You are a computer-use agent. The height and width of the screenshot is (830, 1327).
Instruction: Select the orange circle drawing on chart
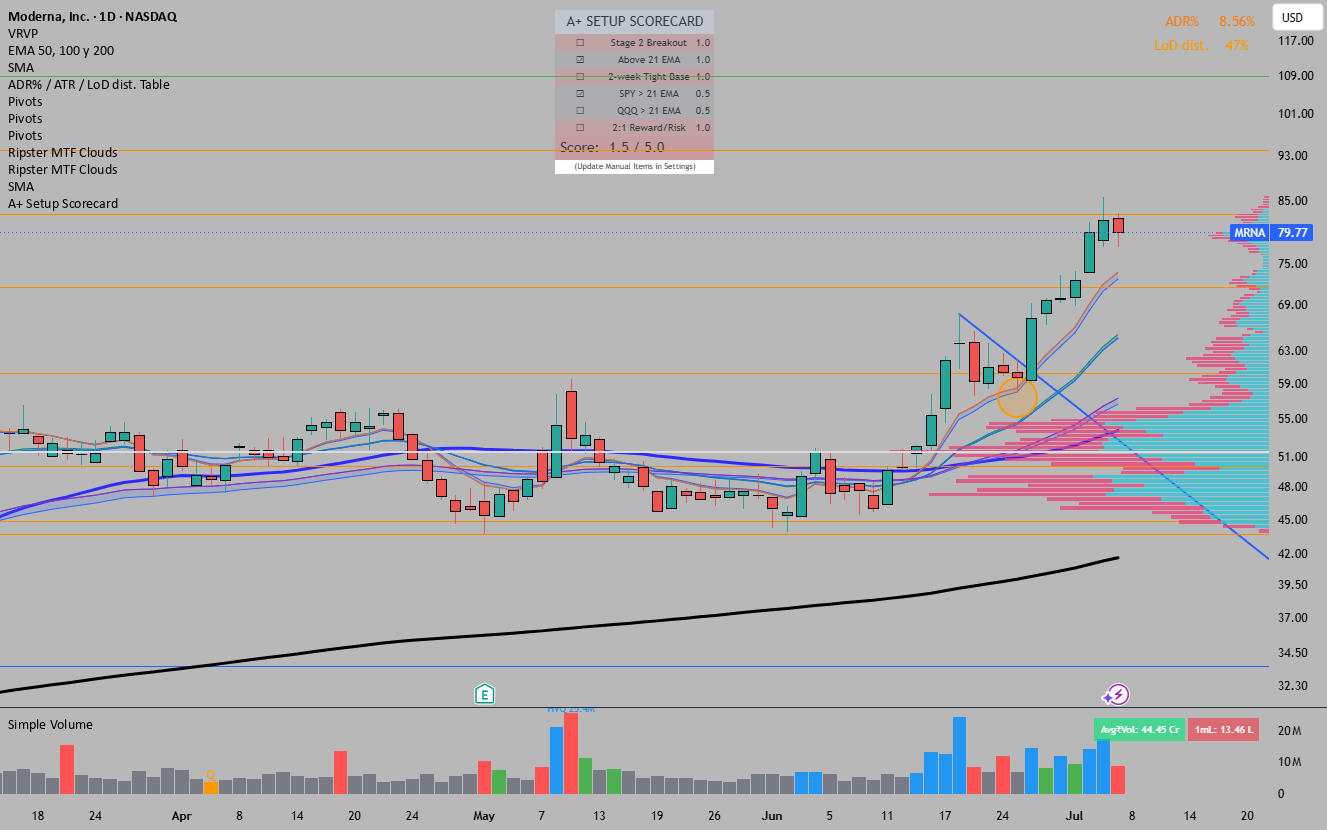[1017, 397]
